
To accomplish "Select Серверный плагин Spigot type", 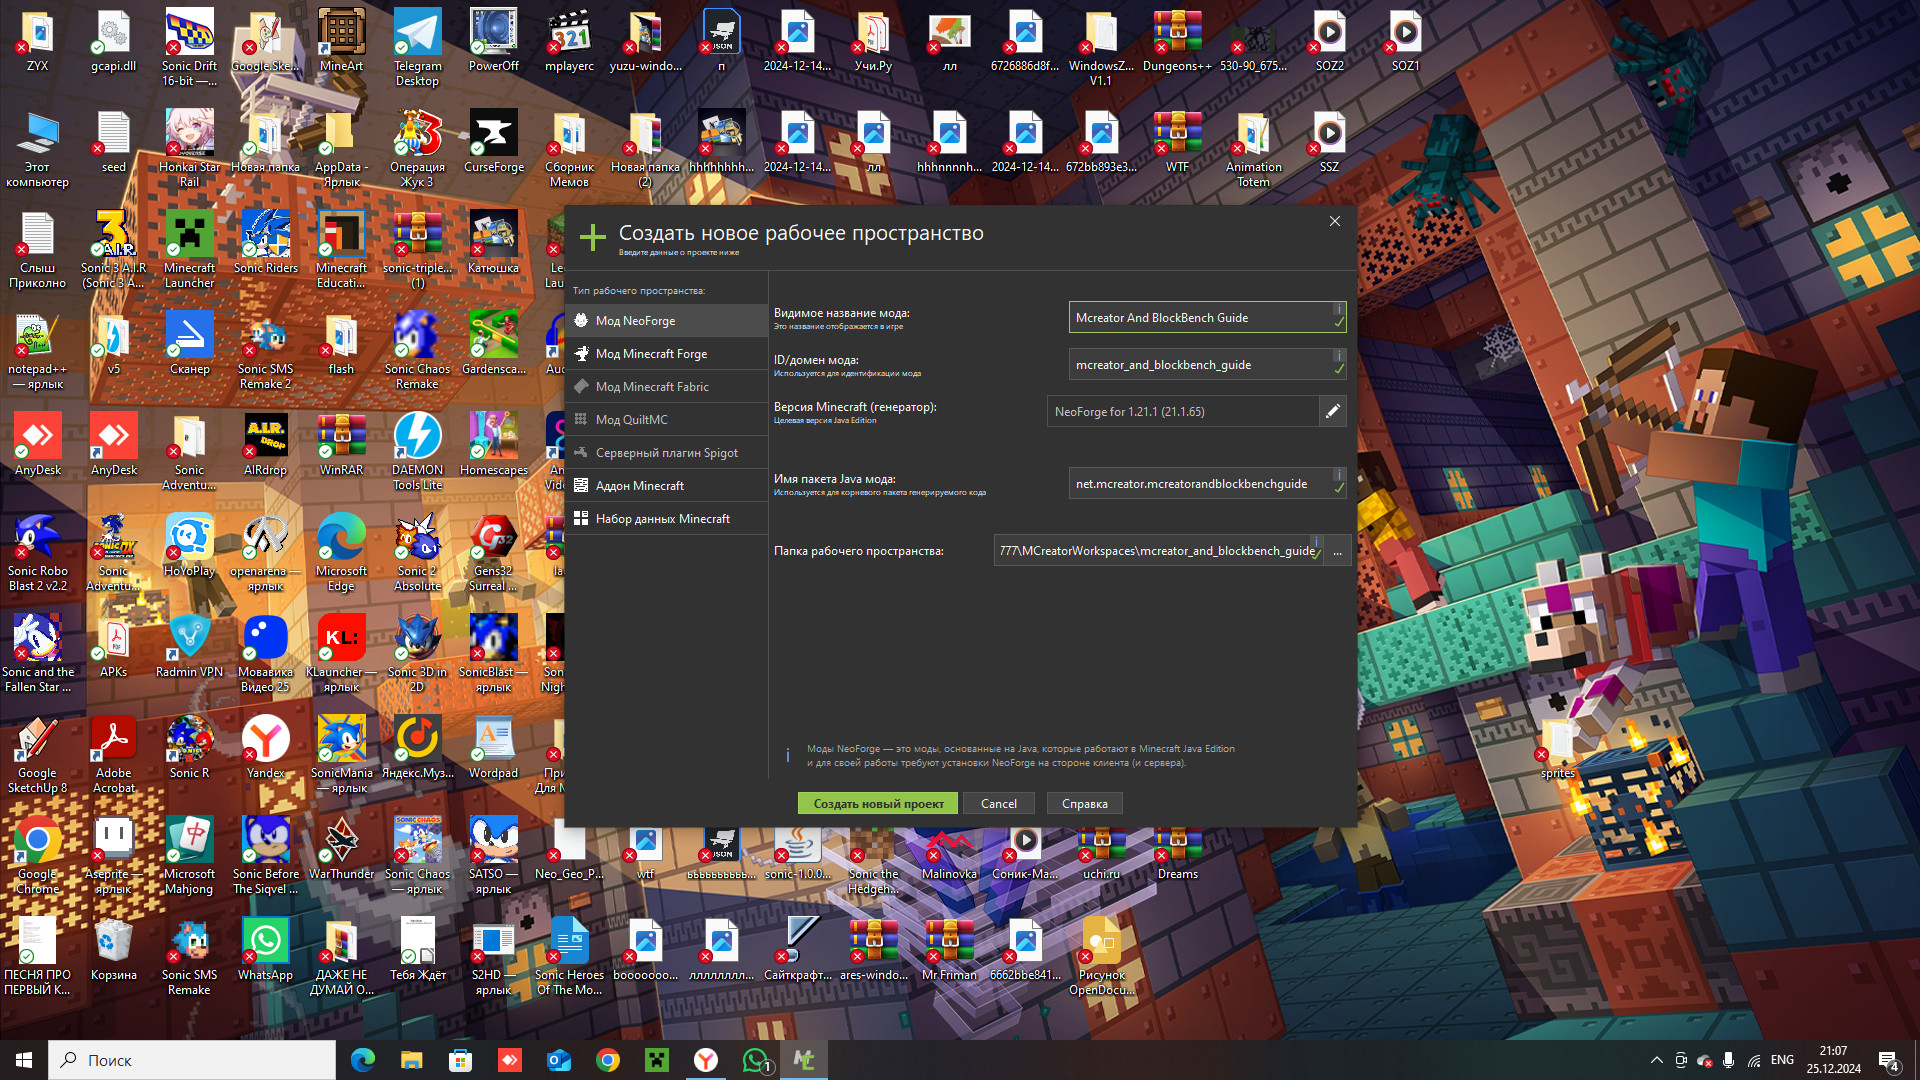I will [666, 453].
